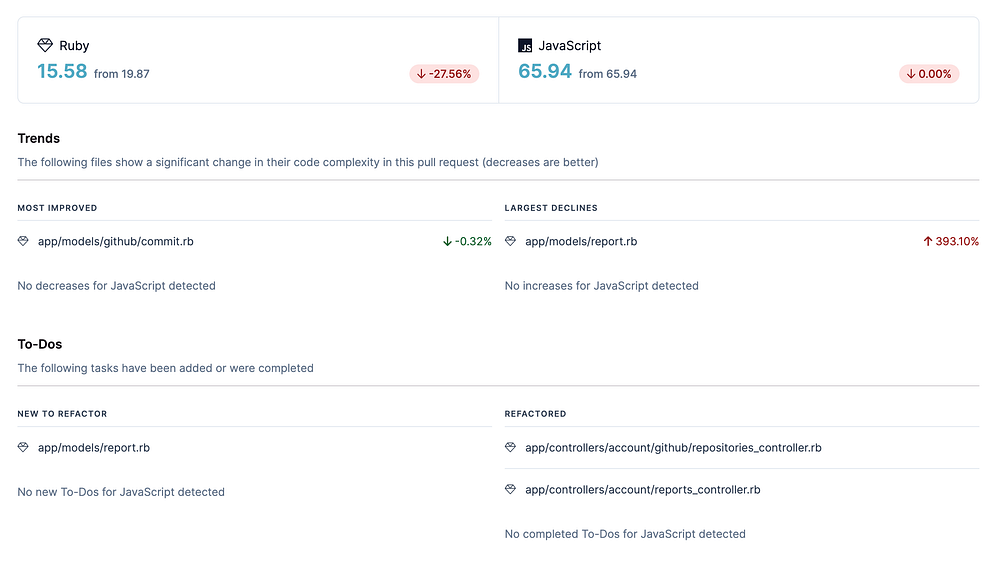Click the red 0.00% JavaScript change badge
The height and width of the screenshot is (569, 1000).
pyautogui.click(x=929, y=74)
